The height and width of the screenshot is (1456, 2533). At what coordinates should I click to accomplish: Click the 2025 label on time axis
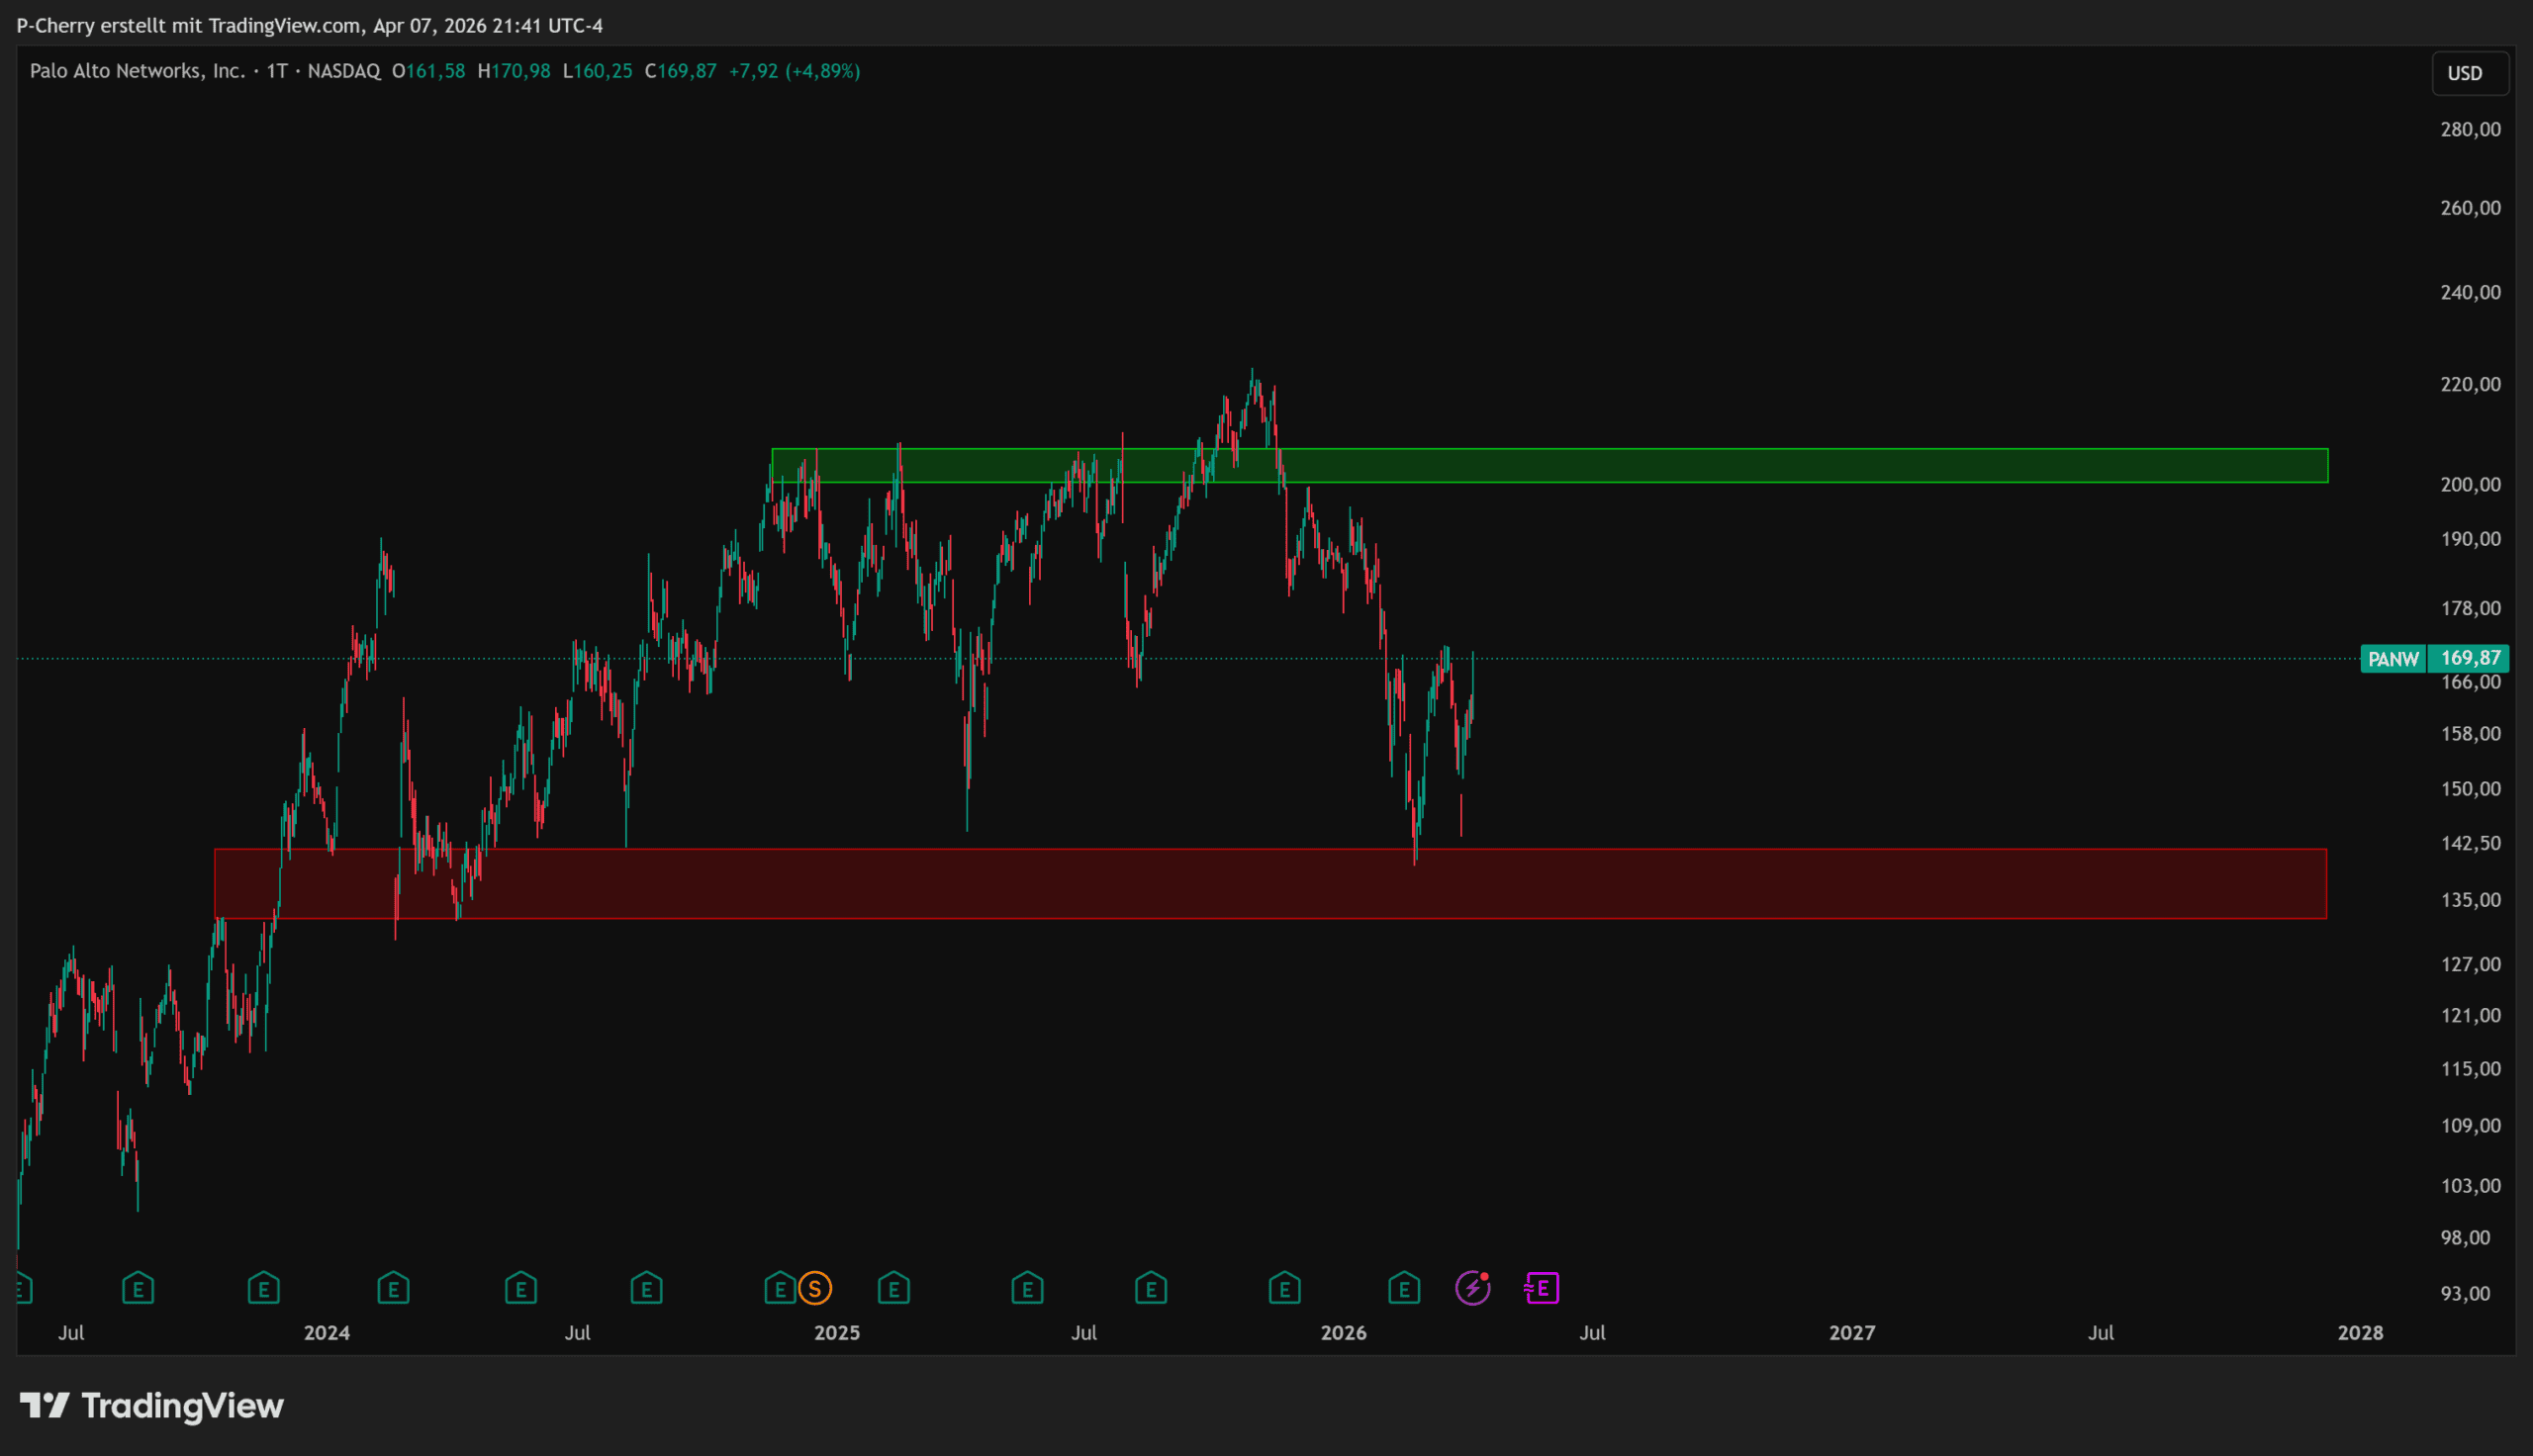click(837, 1333)
